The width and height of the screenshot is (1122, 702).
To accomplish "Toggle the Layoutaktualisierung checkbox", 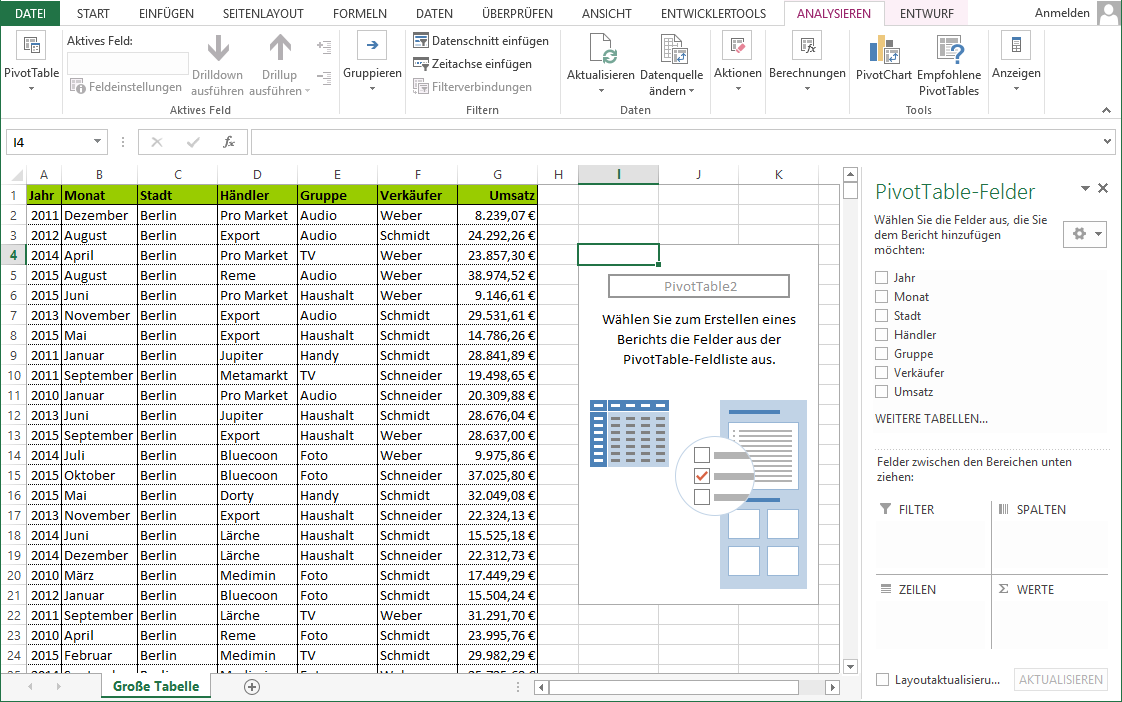I will [x=882, y=680].
